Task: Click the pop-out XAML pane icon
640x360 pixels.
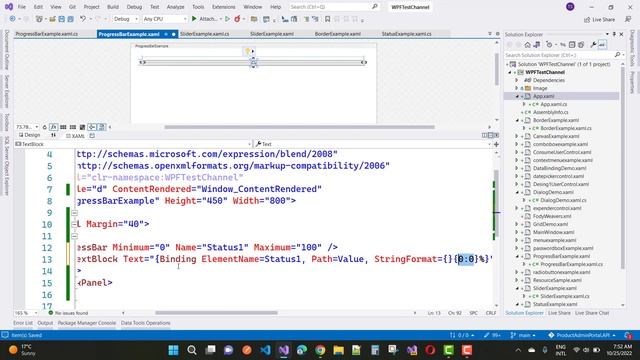Action: tap(92, 136)
